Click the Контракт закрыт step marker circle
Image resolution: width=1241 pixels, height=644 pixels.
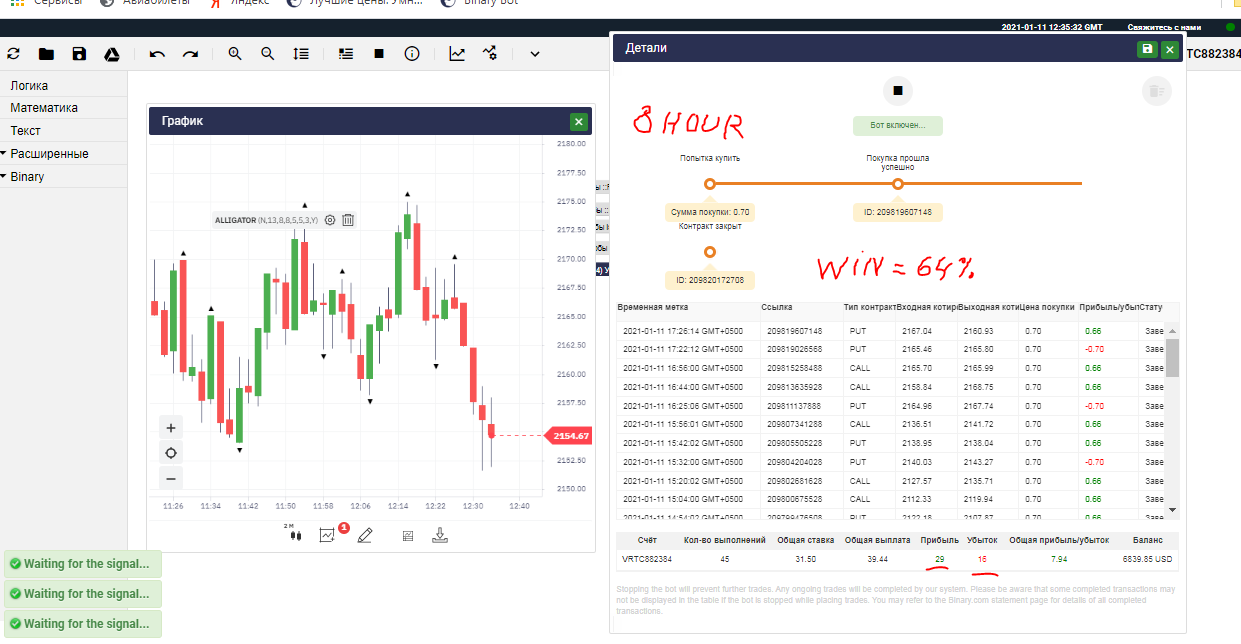(710, 252)
